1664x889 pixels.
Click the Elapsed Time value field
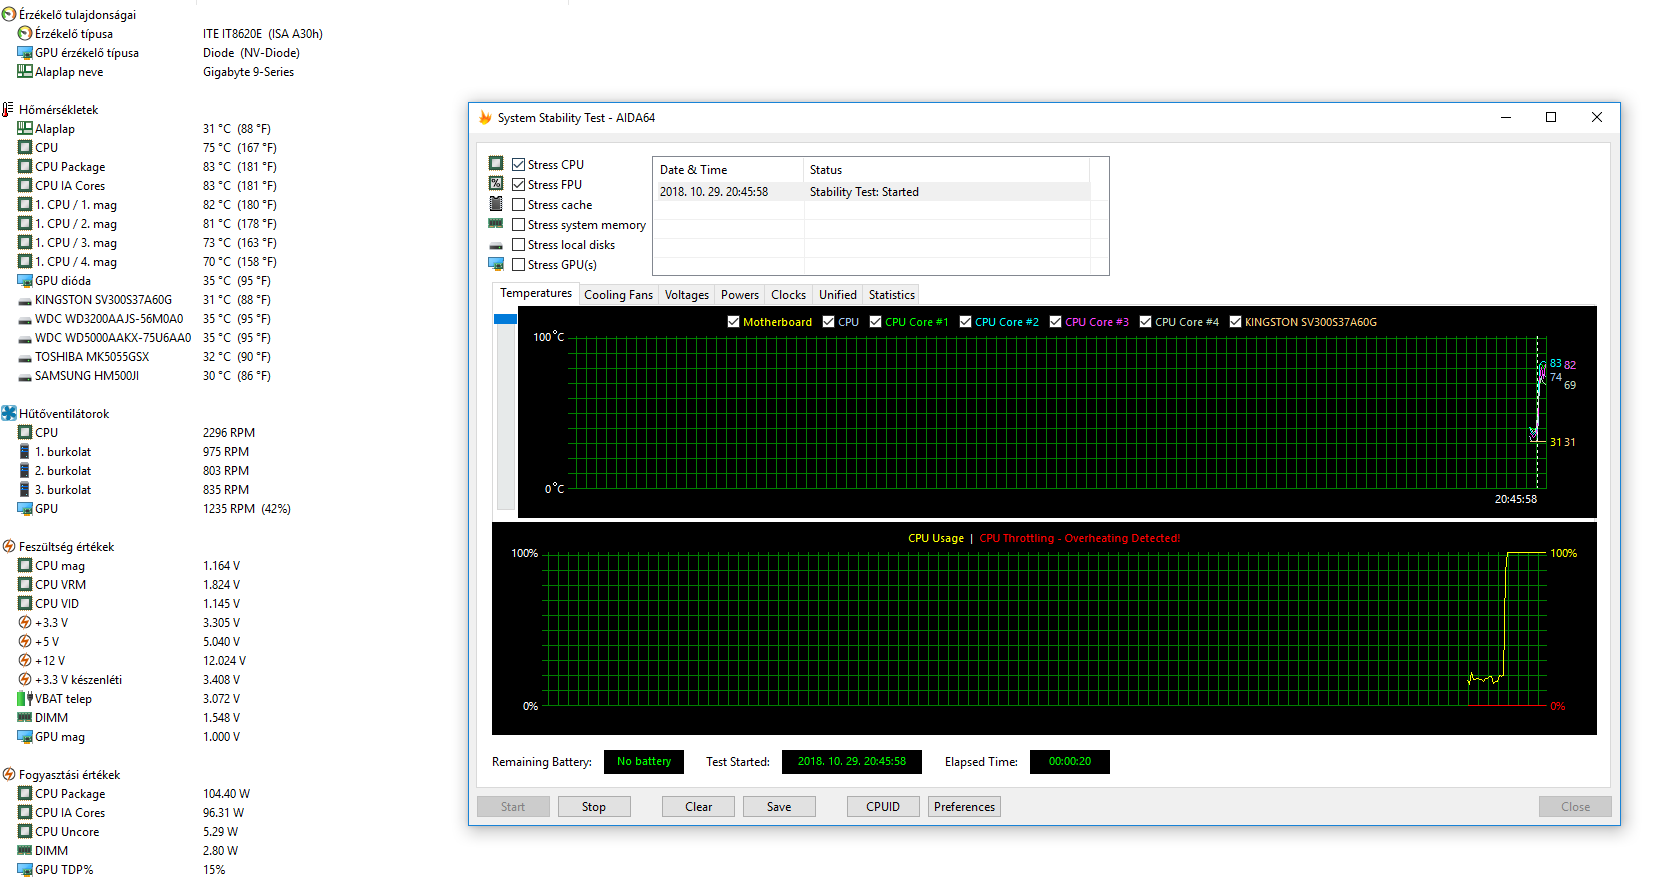1070,762
